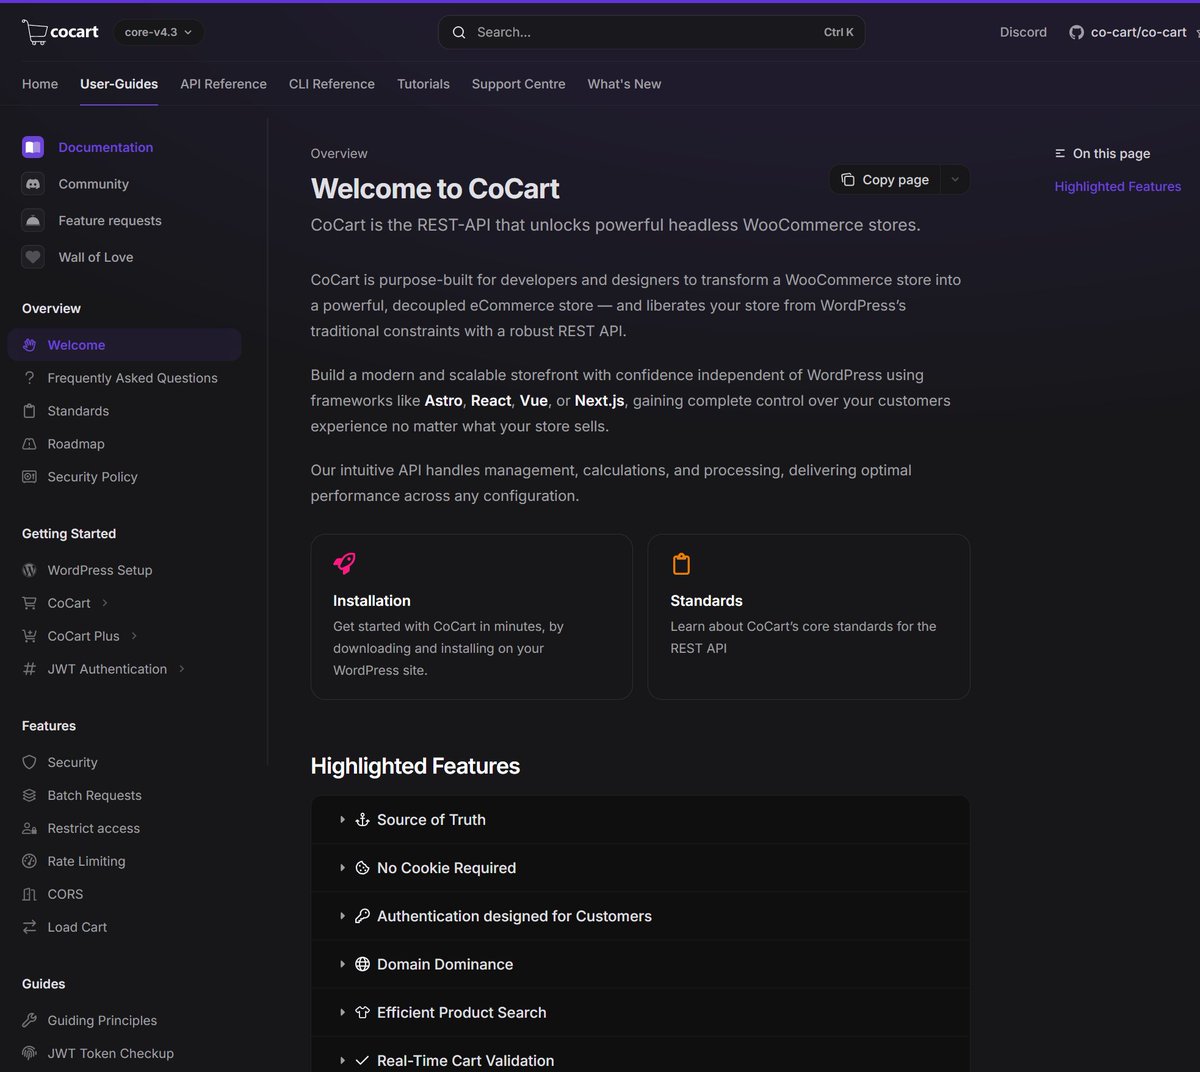Open the Tutorials tab
This screenshot has width=1200, height=1072.
[x=423, y=84]
